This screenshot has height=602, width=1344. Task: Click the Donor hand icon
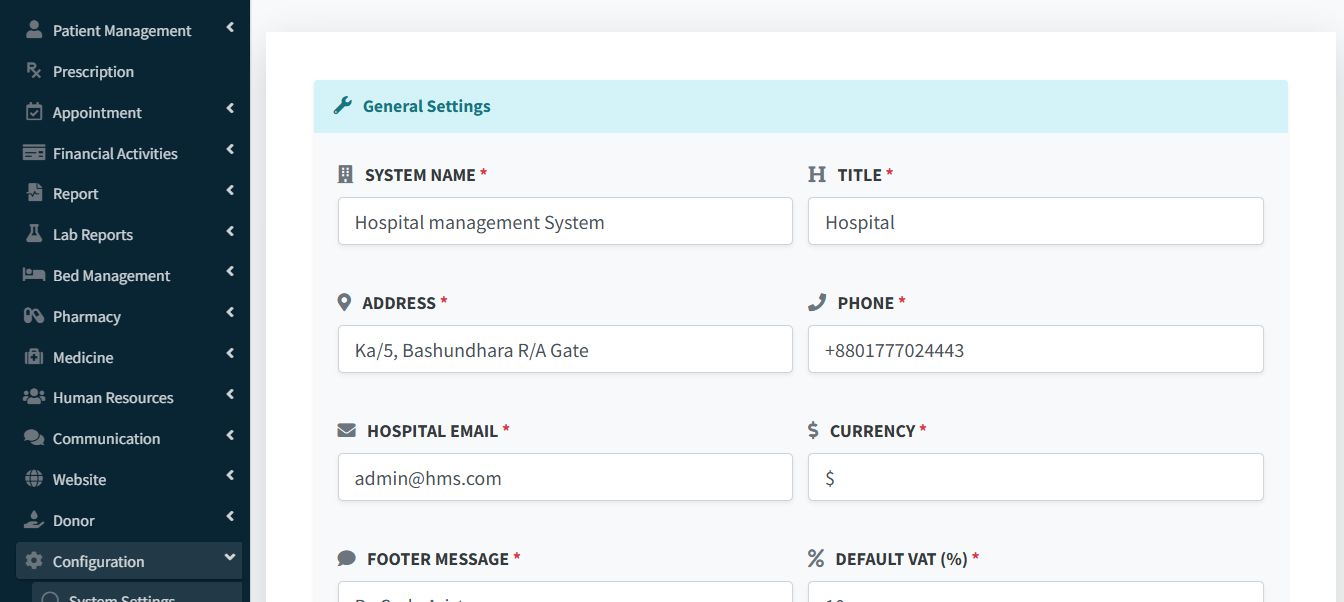coord(34,520)
